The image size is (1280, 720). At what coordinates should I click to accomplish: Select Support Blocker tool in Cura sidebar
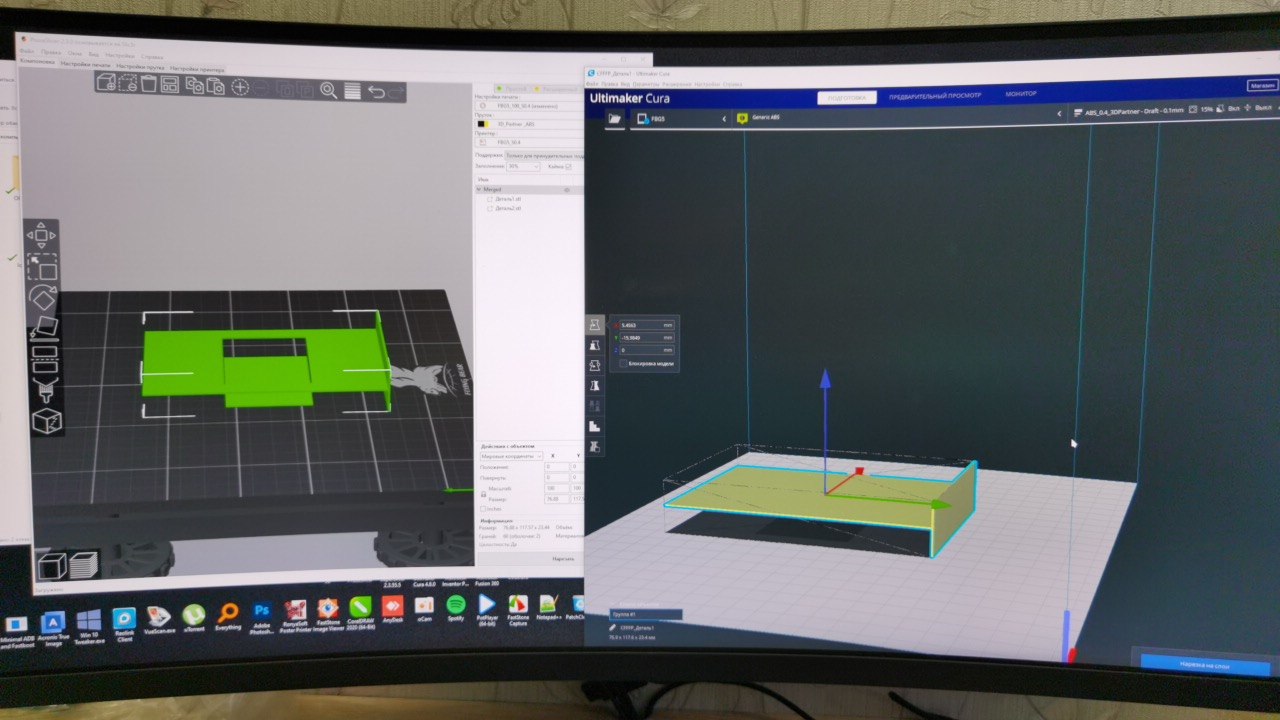point(595,447)
